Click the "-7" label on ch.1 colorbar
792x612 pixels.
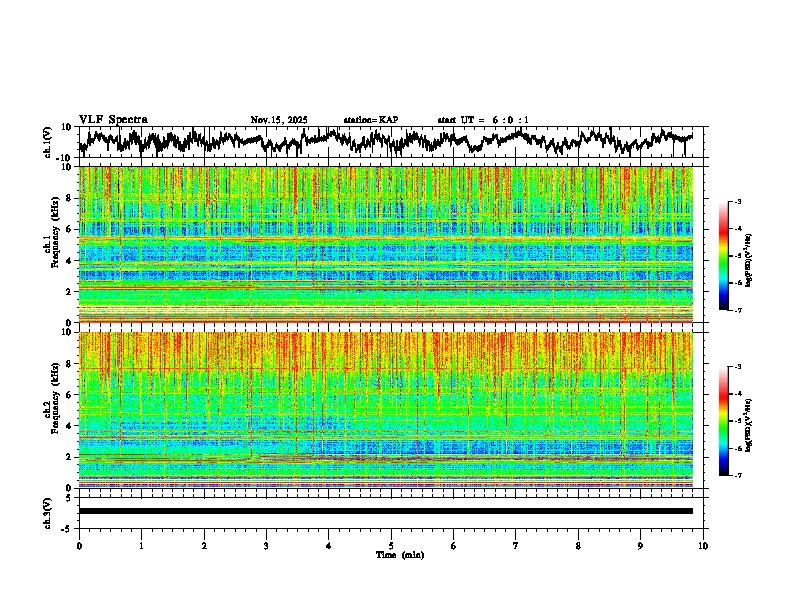pos(737,310)
